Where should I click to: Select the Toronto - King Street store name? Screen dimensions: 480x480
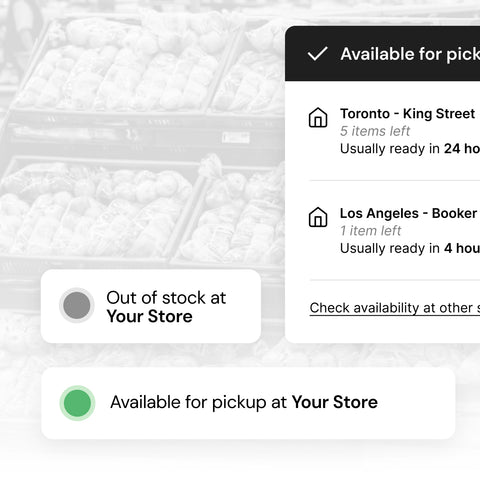[x=407, y=114]
